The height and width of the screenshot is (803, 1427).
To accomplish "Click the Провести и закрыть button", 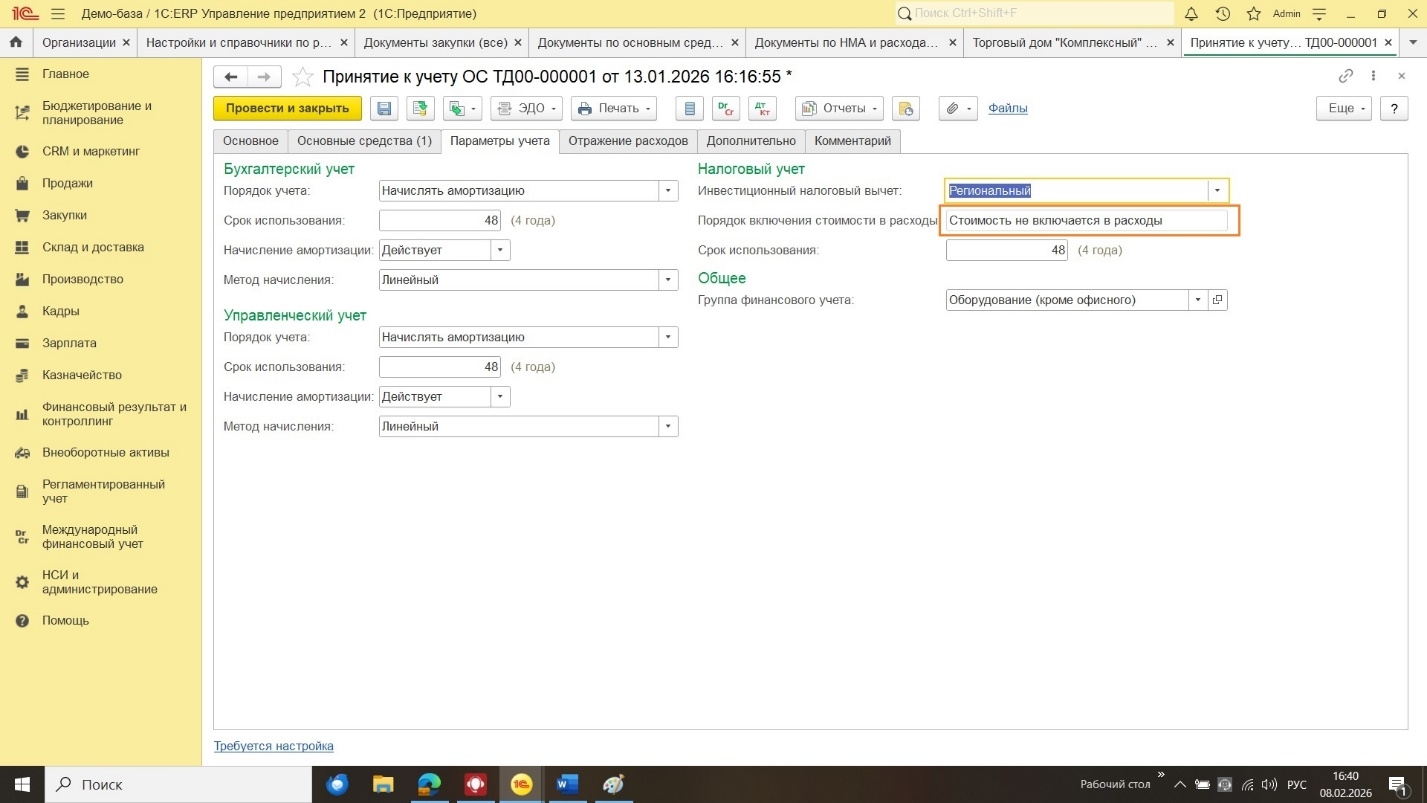I will 287,108.
